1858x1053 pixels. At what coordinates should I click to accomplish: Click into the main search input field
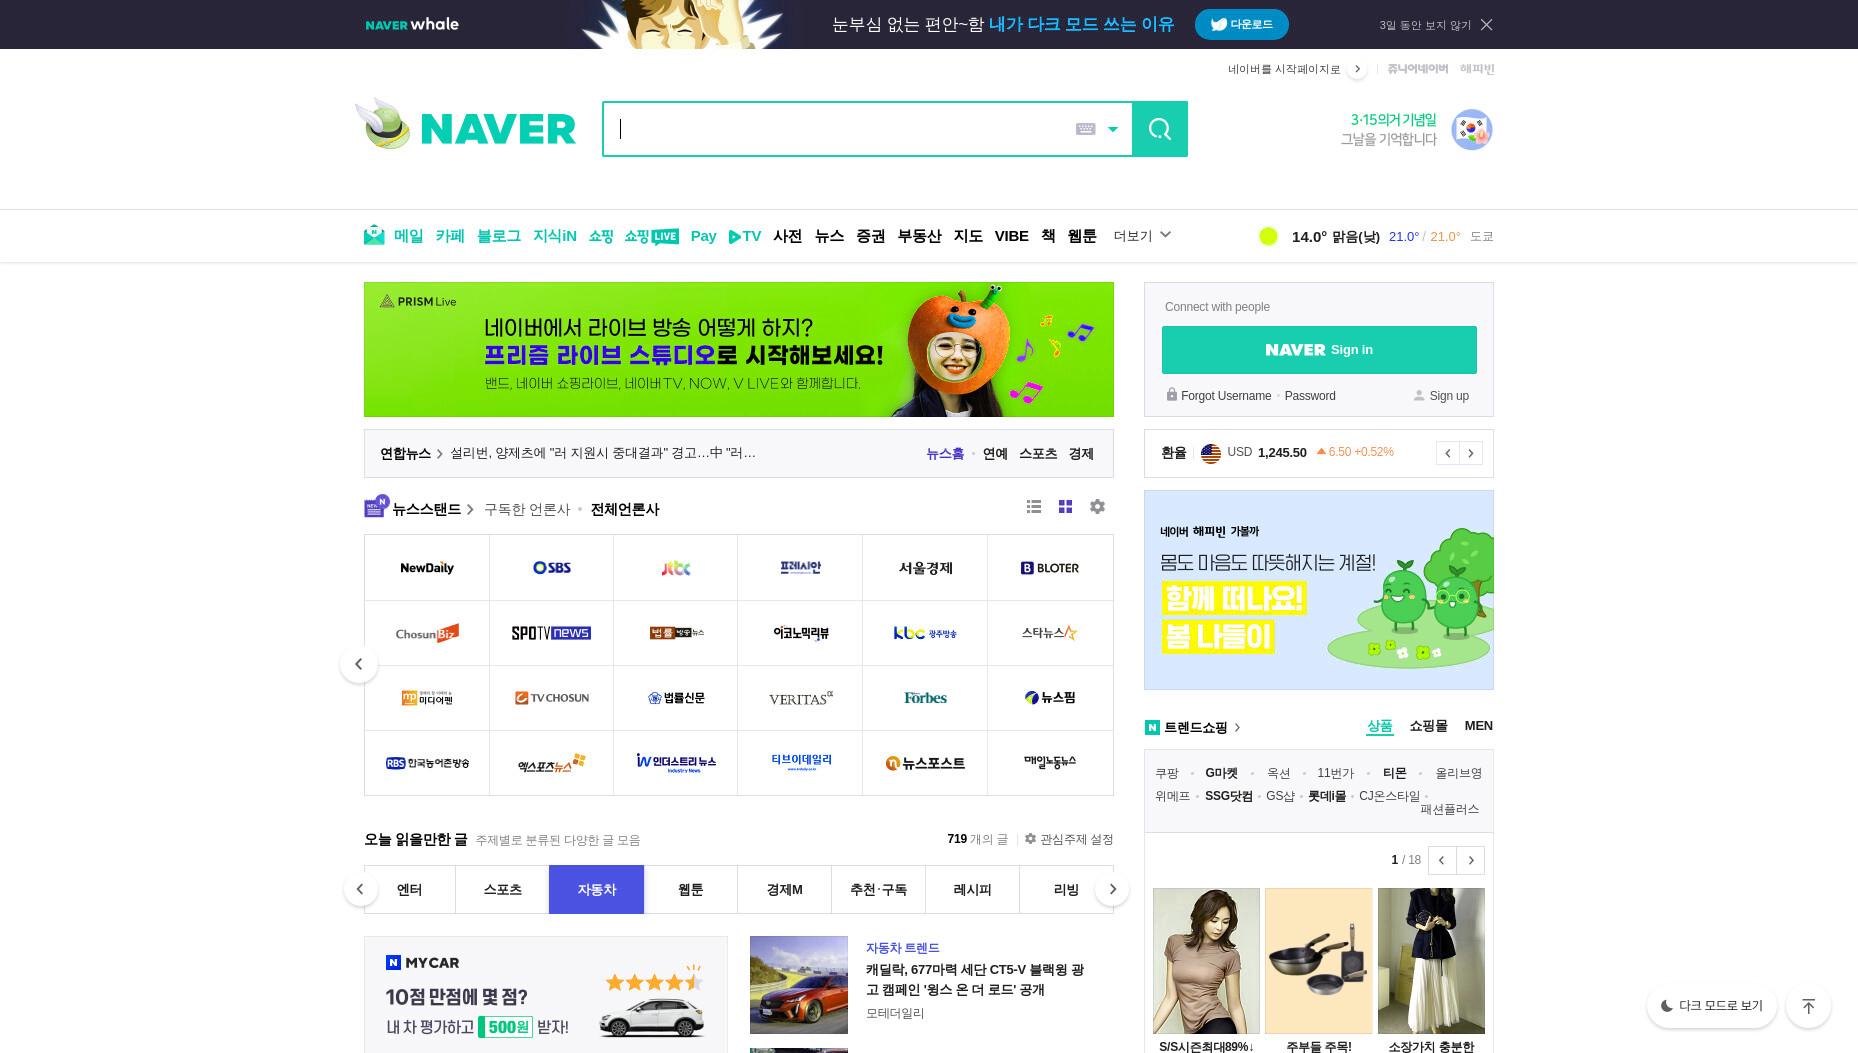coord(838,129)
